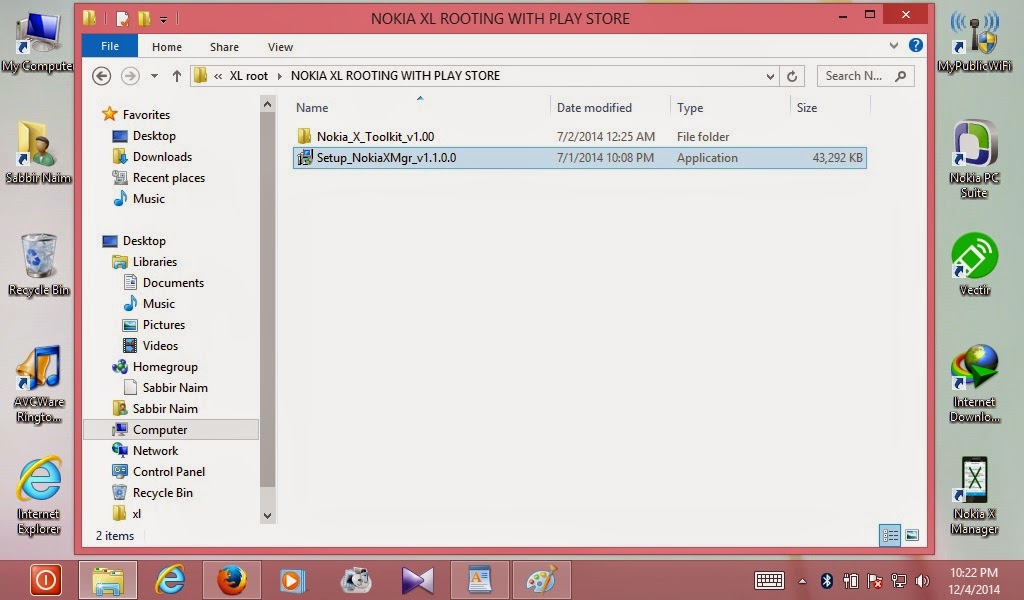Screen dimensions: 1024x600
Task: Open File Explorer from the taskbar
Action: pos(108,580)
